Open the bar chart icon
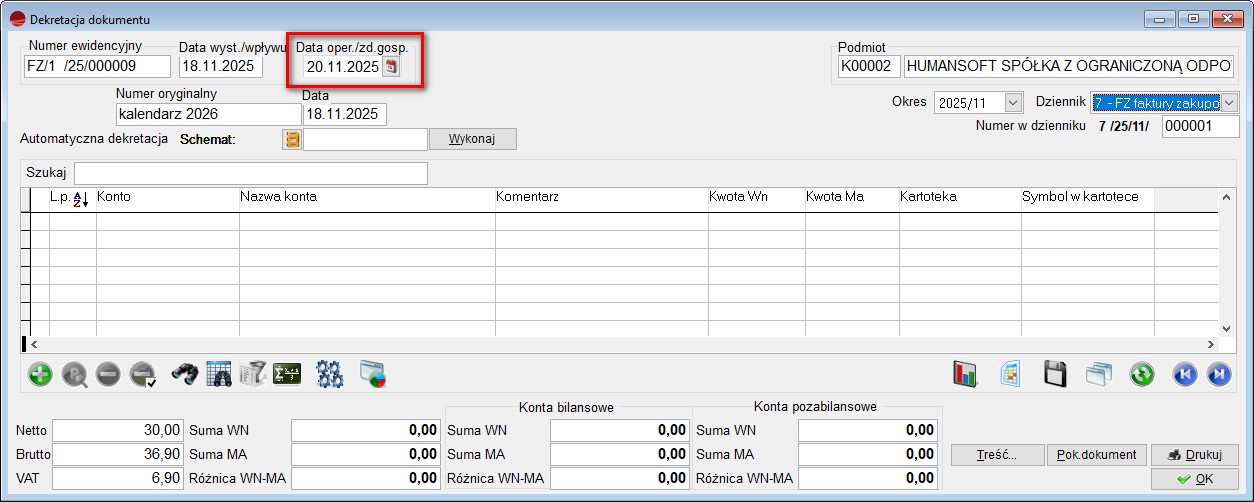The width and height of the screenshot is (1254, 502). (965, 374)
